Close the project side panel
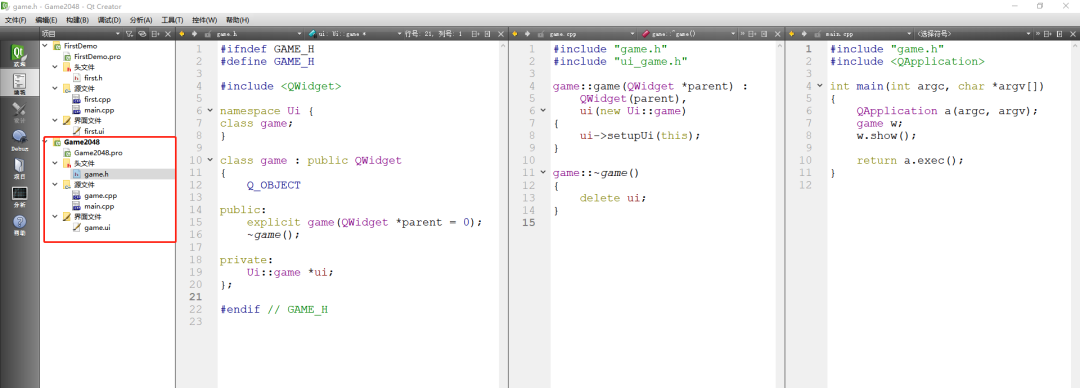 pyautogui.click(x=167, y=33)
